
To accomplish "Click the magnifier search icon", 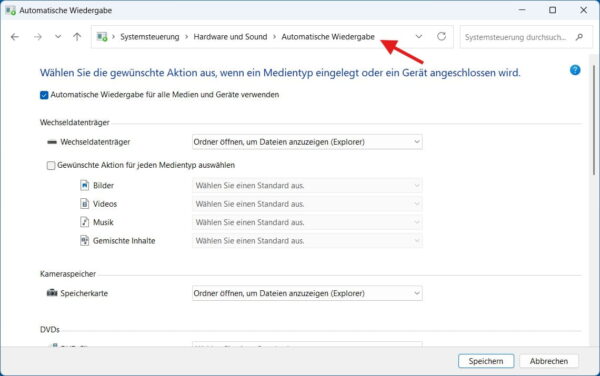I will pyautogui.click(x=579, y=37).
